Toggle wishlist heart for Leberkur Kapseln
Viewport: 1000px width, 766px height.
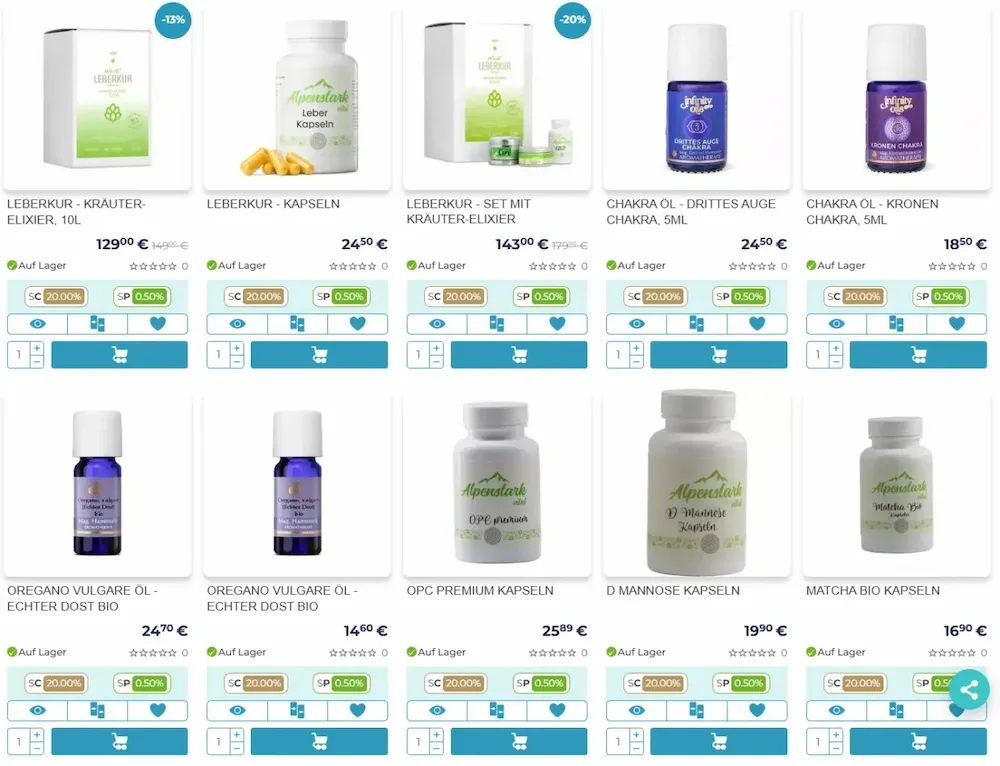point(357,324)
